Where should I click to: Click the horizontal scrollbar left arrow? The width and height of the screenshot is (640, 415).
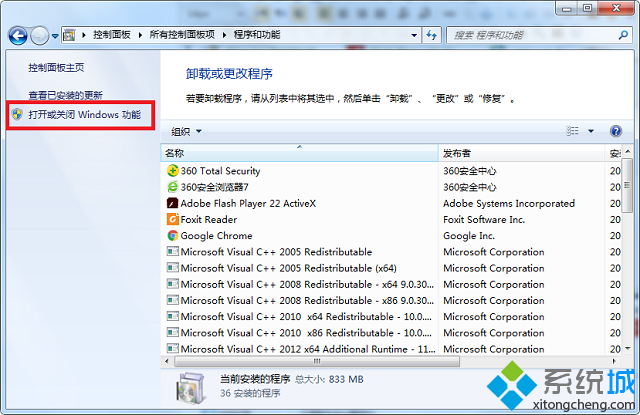167,361
